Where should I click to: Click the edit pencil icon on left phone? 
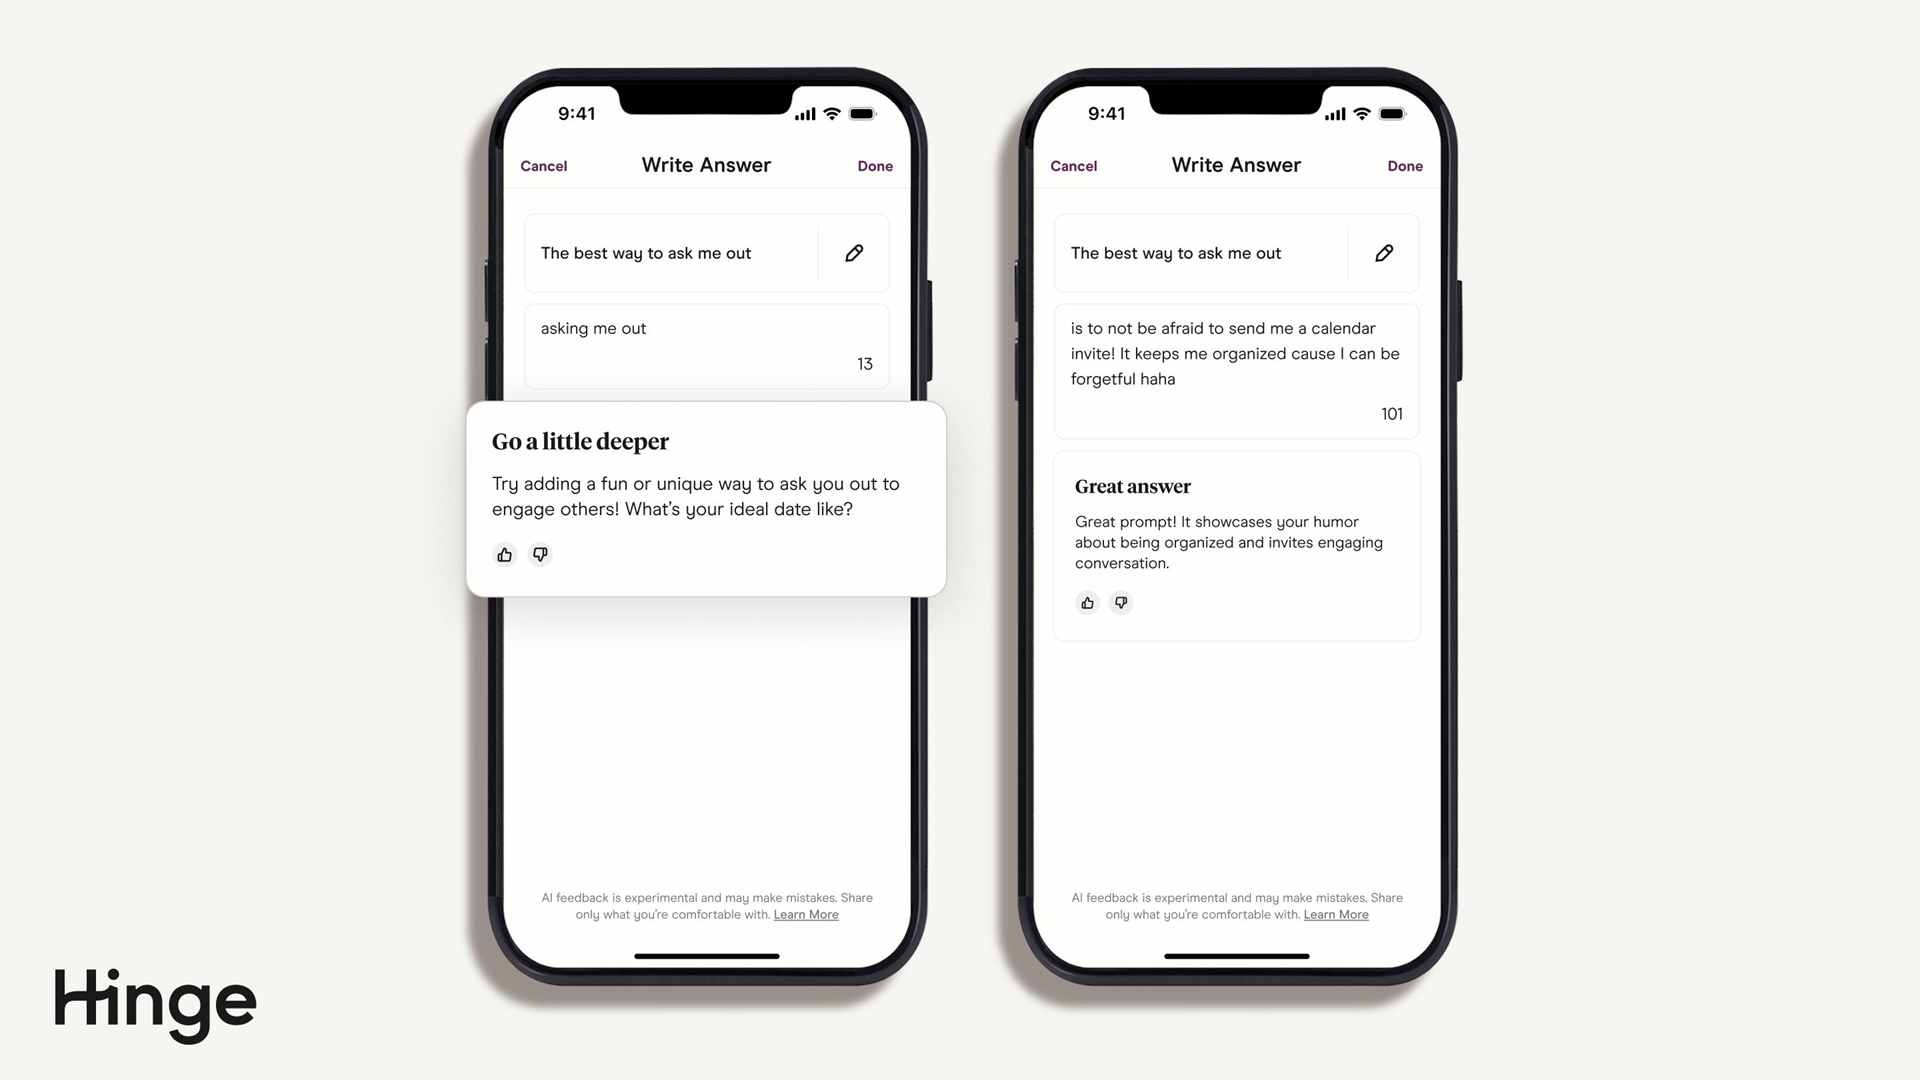[x=855, y=253]
